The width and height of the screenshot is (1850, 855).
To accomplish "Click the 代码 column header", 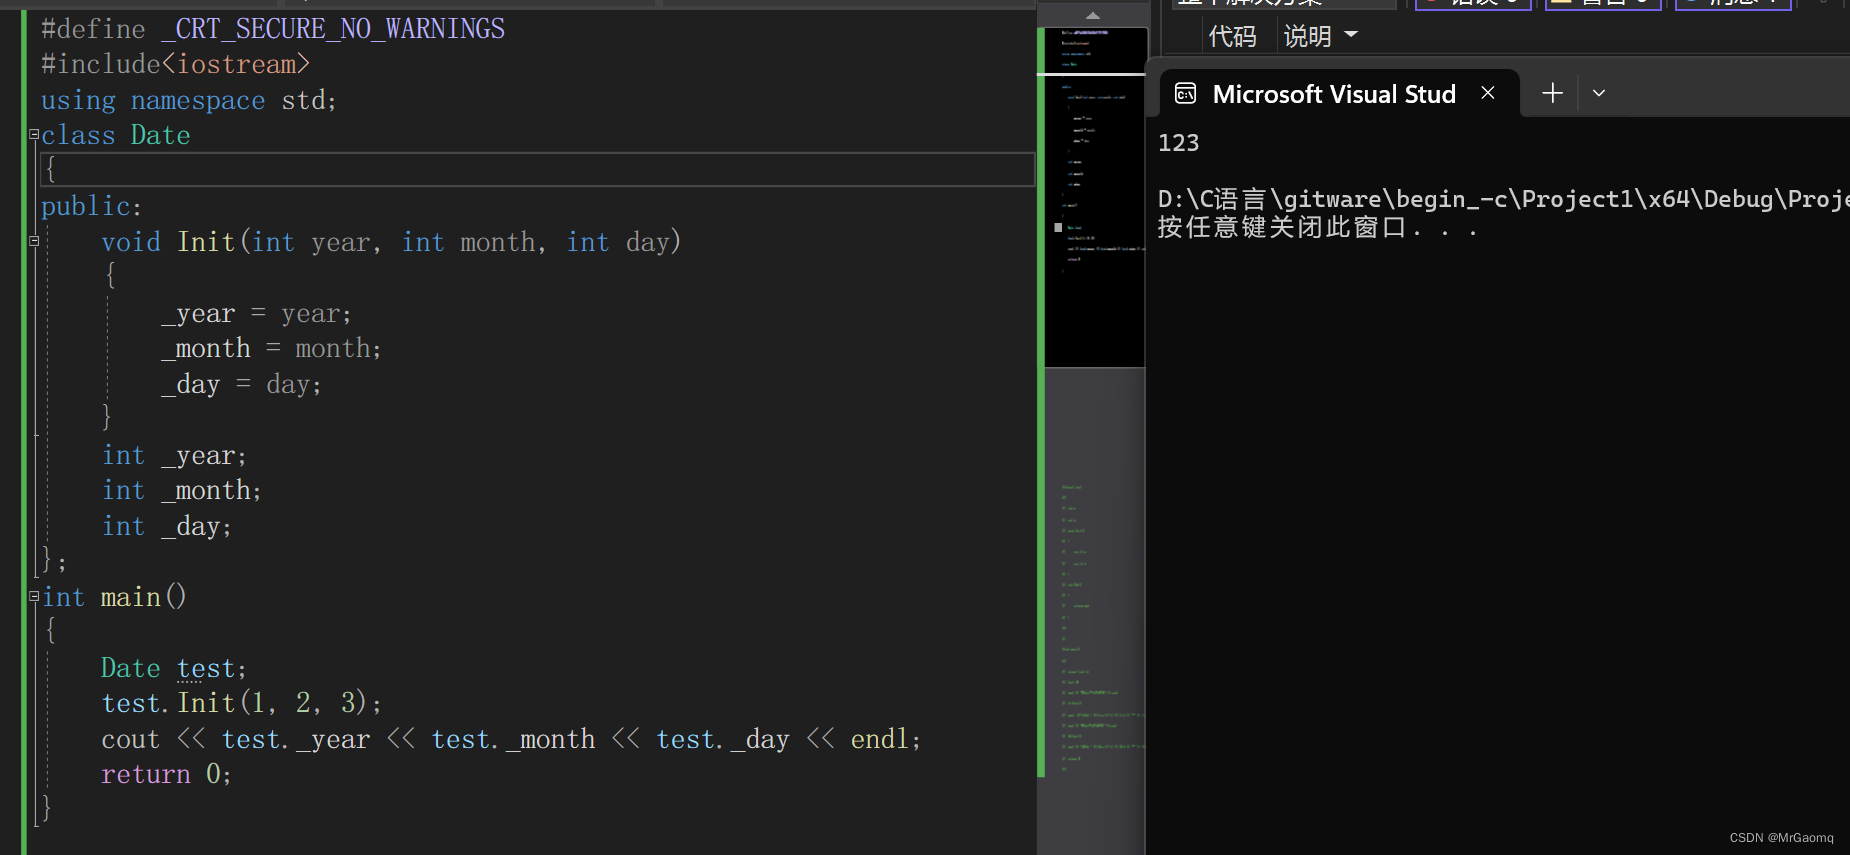I will [1232, 36].
